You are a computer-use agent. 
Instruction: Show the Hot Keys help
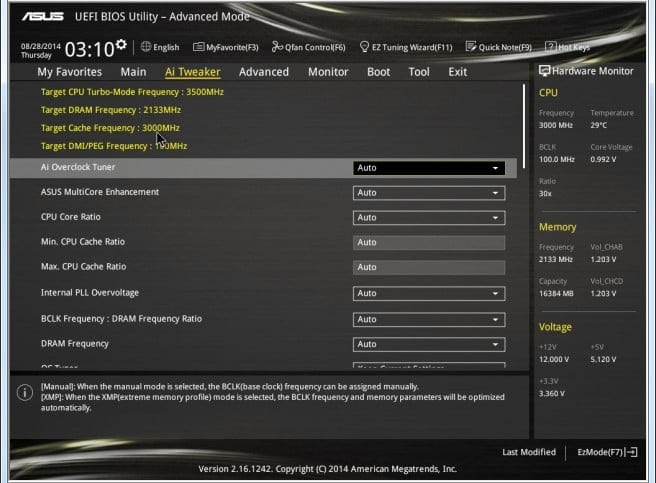[x=570, y=47]
